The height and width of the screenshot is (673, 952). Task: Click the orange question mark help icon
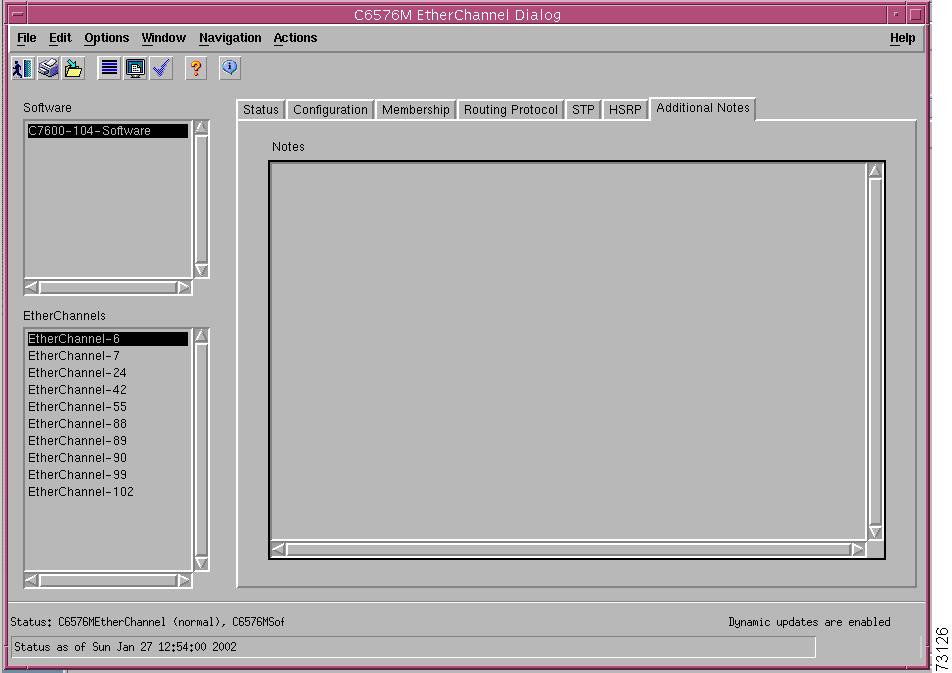[196, 68]
